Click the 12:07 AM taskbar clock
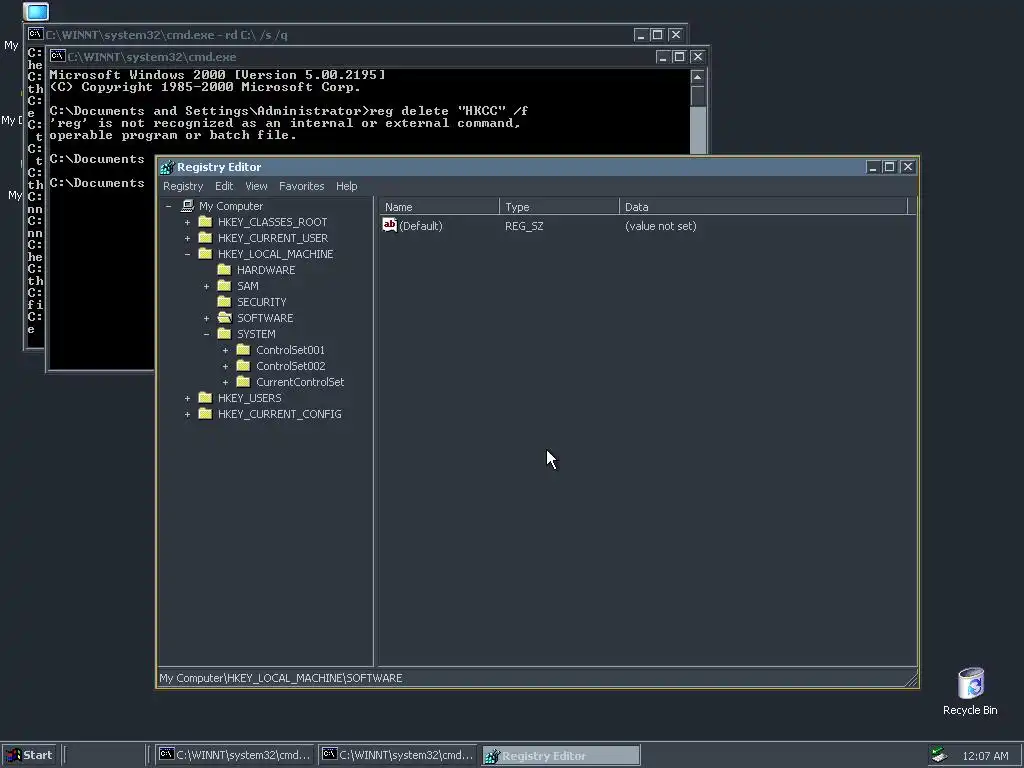The height and width of the screenshot is (768, 1024). click(985, 756)
